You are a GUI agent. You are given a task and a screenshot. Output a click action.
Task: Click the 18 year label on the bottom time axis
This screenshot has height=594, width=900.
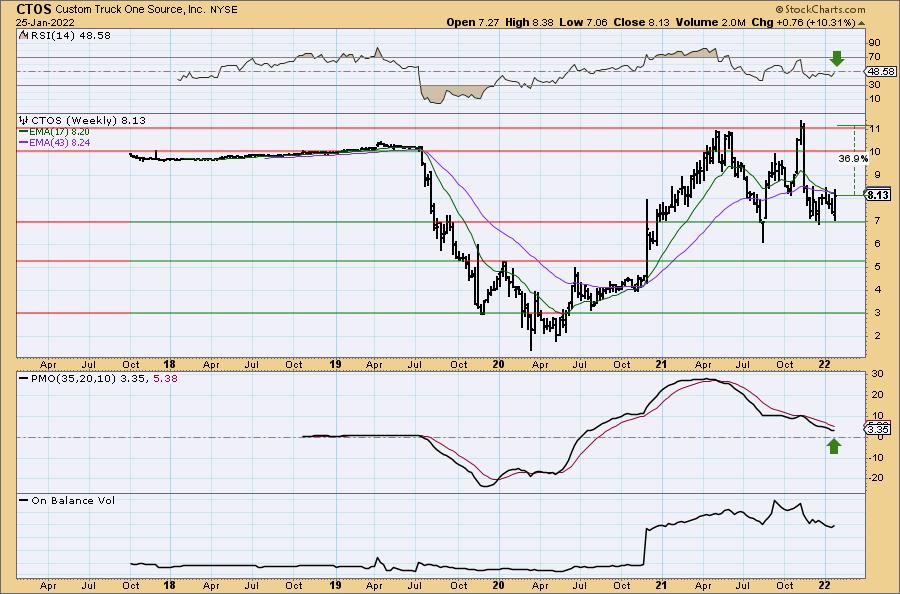[x=169, y=585]
